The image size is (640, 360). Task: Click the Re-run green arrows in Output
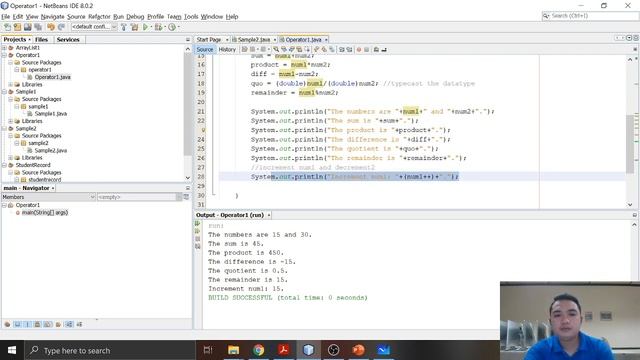198,224
